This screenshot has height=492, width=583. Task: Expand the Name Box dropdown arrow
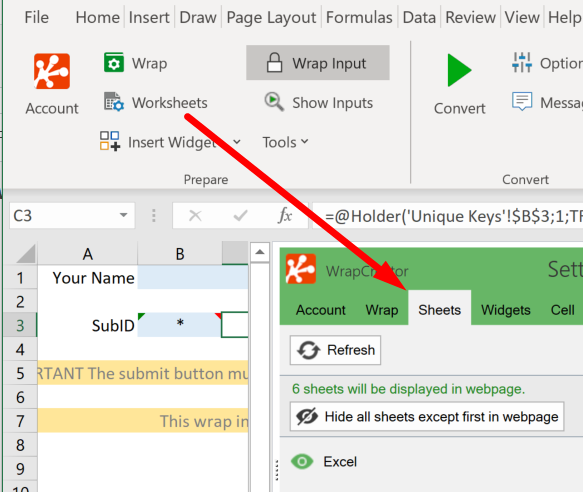pyautogui.click(x=123, y=215)
